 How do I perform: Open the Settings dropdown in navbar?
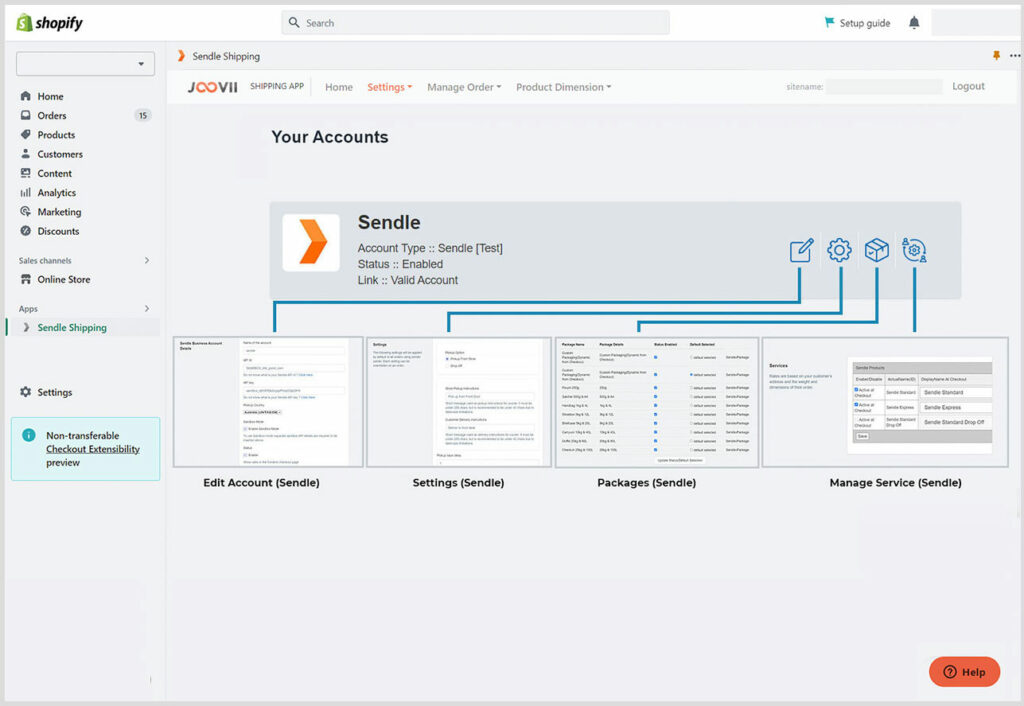(x=390, y=87)
